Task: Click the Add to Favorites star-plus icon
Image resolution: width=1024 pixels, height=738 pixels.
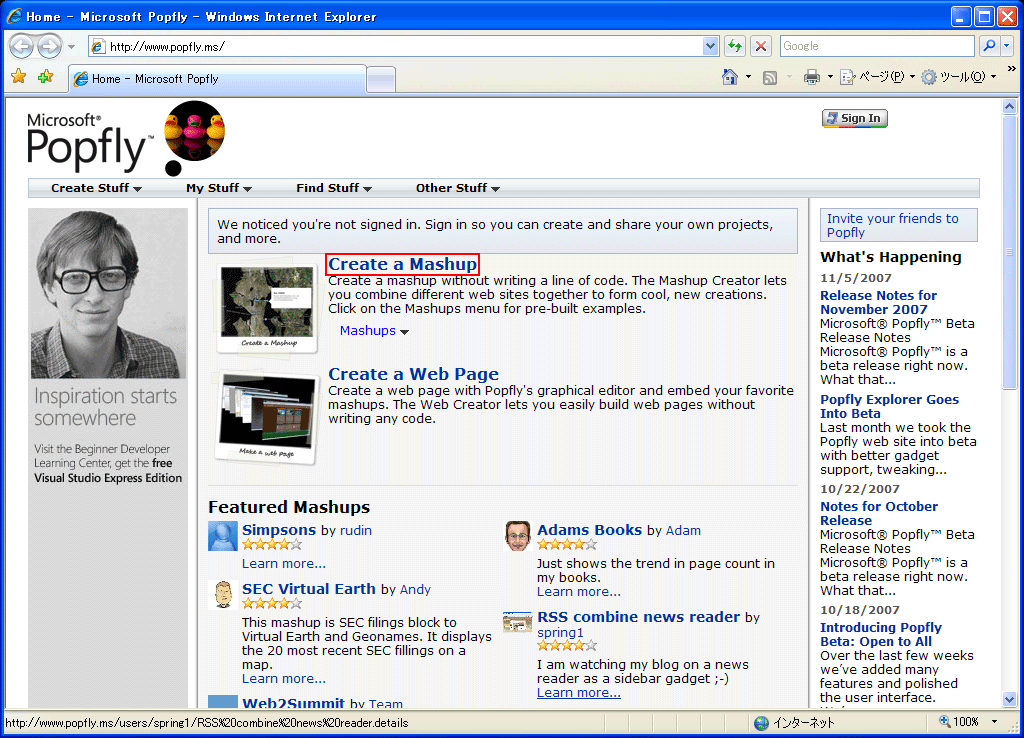Action: point(46,77)
